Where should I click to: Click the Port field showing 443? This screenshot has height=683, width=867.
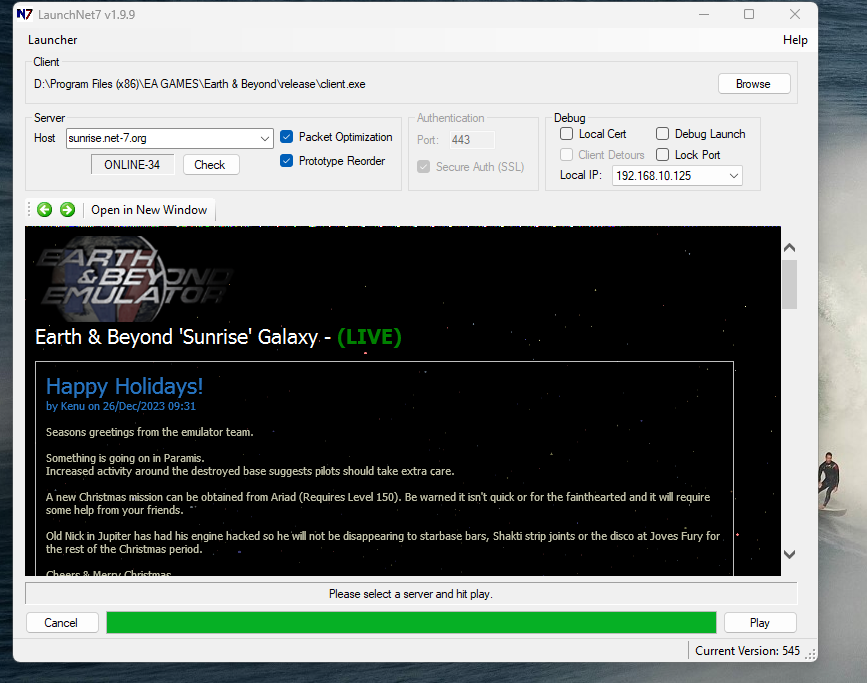pos(472,140)
